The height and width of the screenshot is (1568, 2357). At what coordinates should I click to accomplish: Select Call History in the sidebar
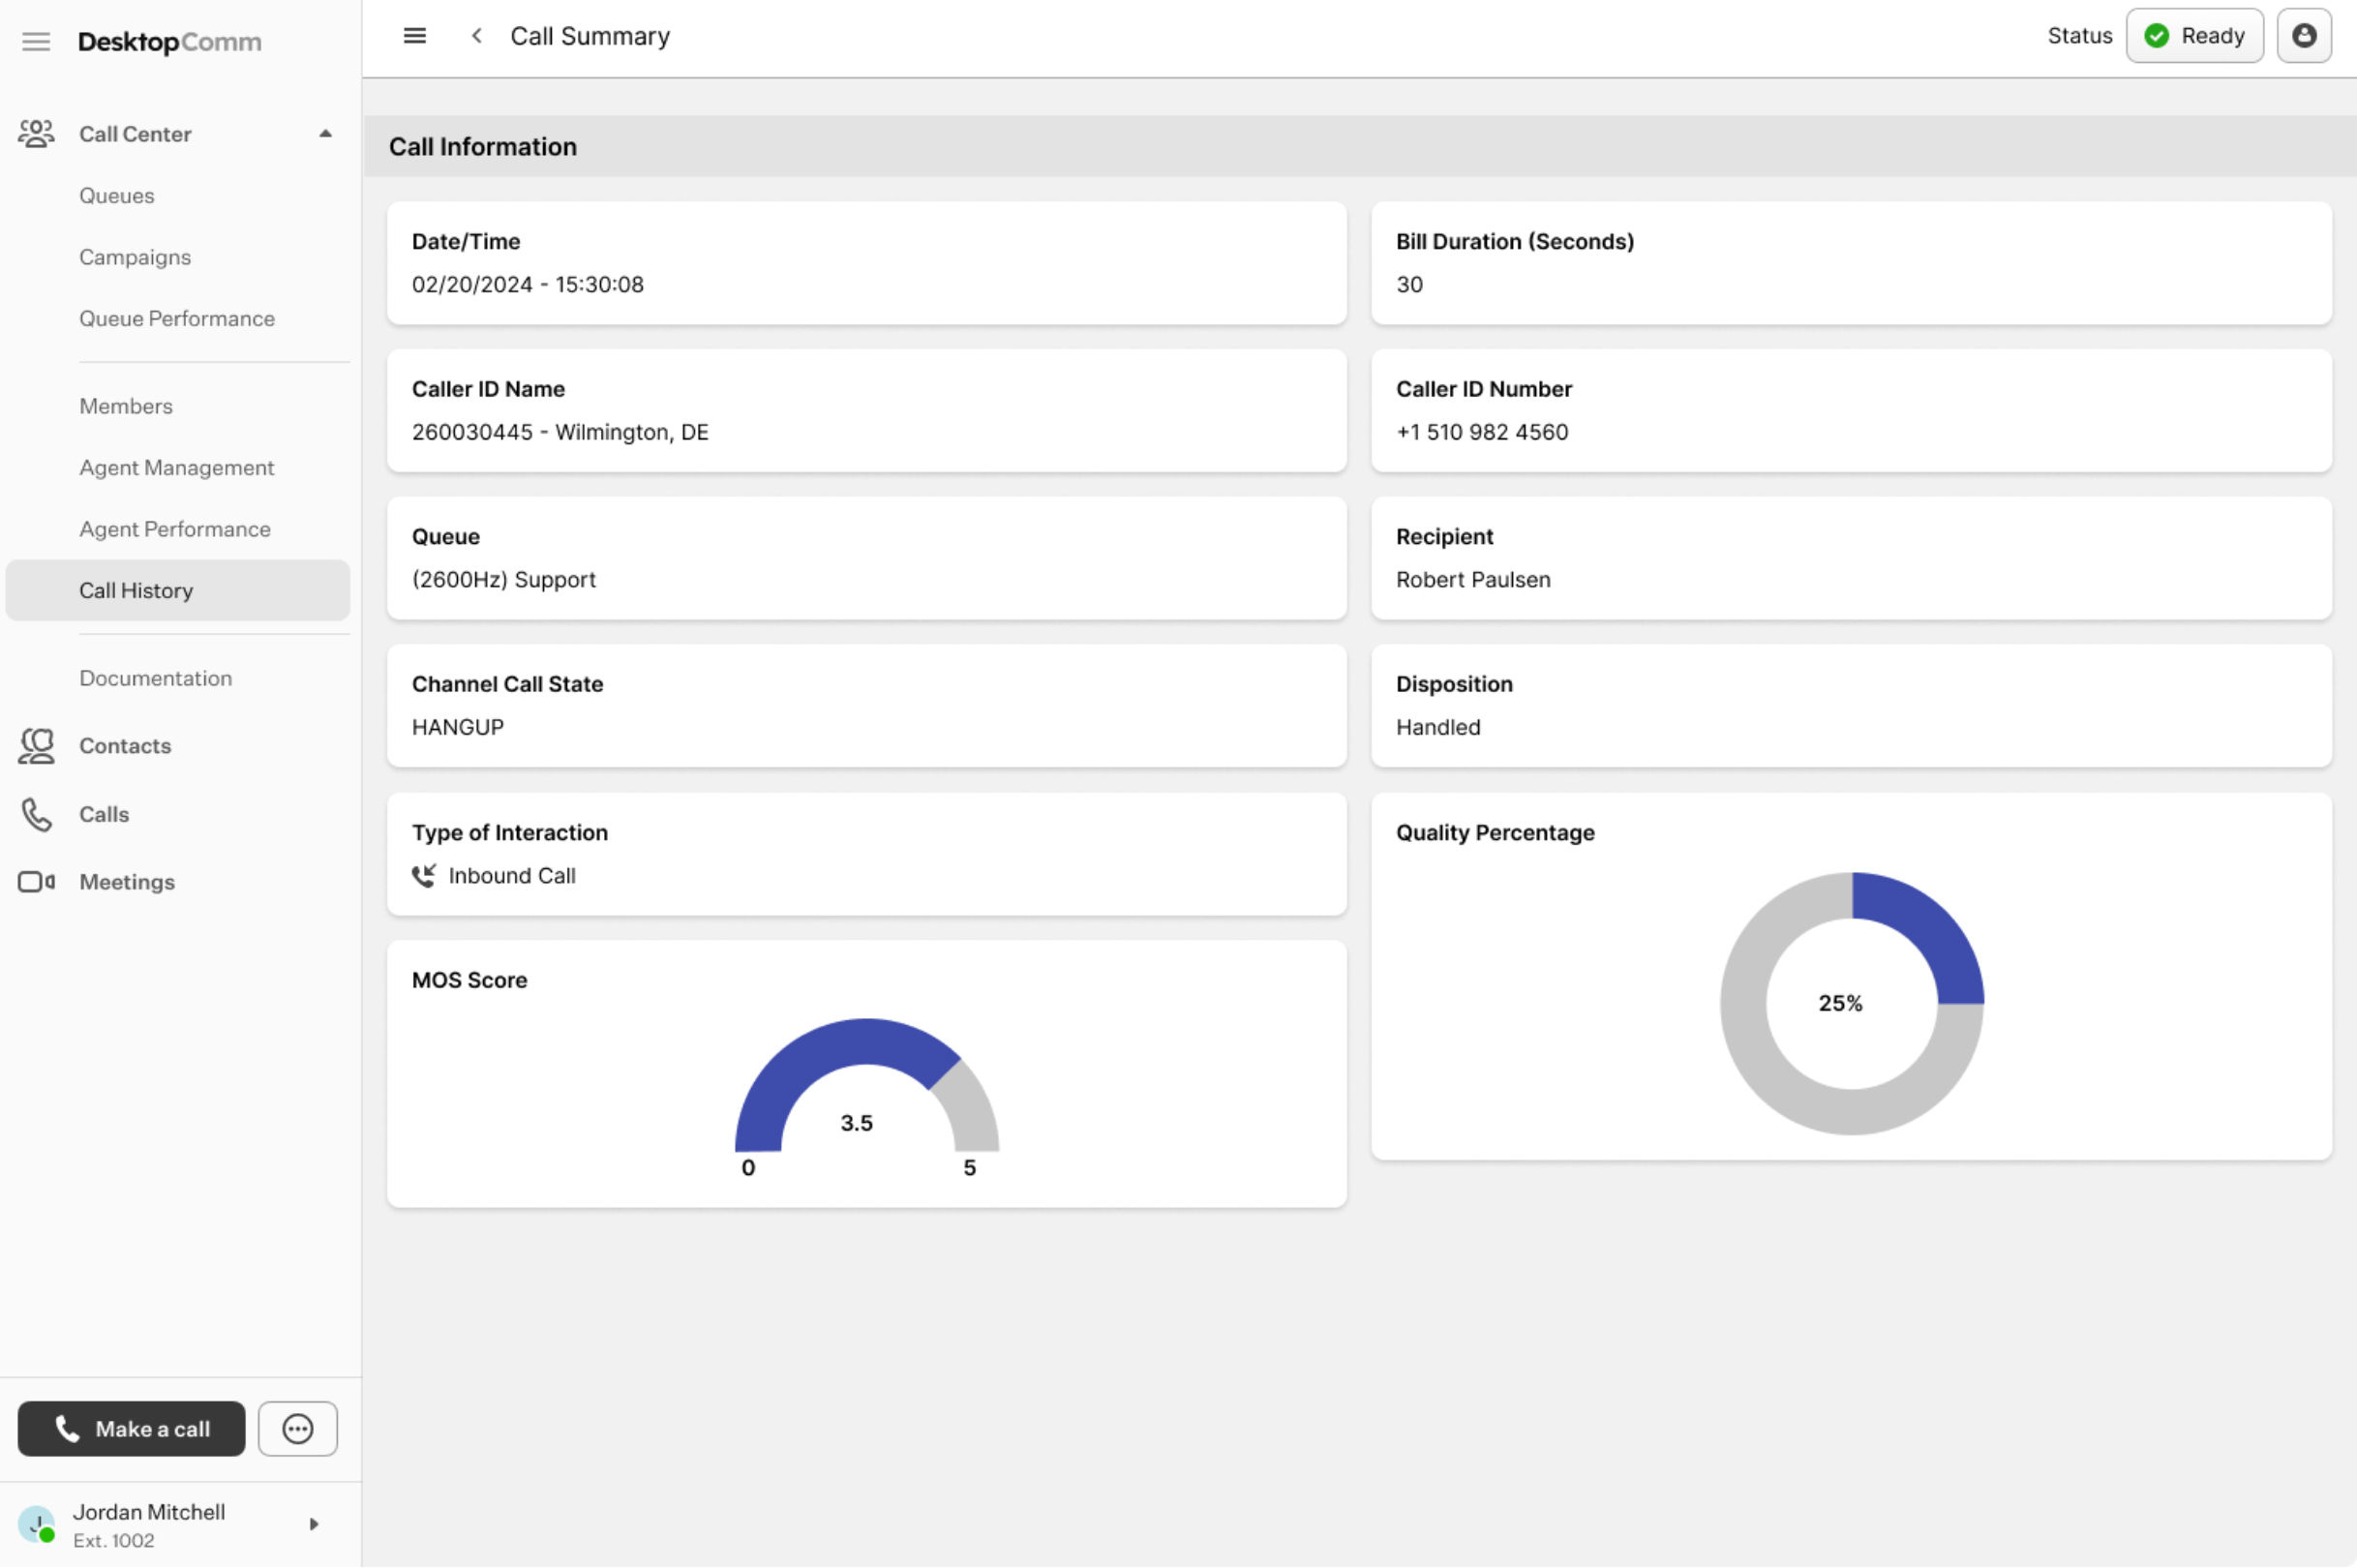coord(136,591)
